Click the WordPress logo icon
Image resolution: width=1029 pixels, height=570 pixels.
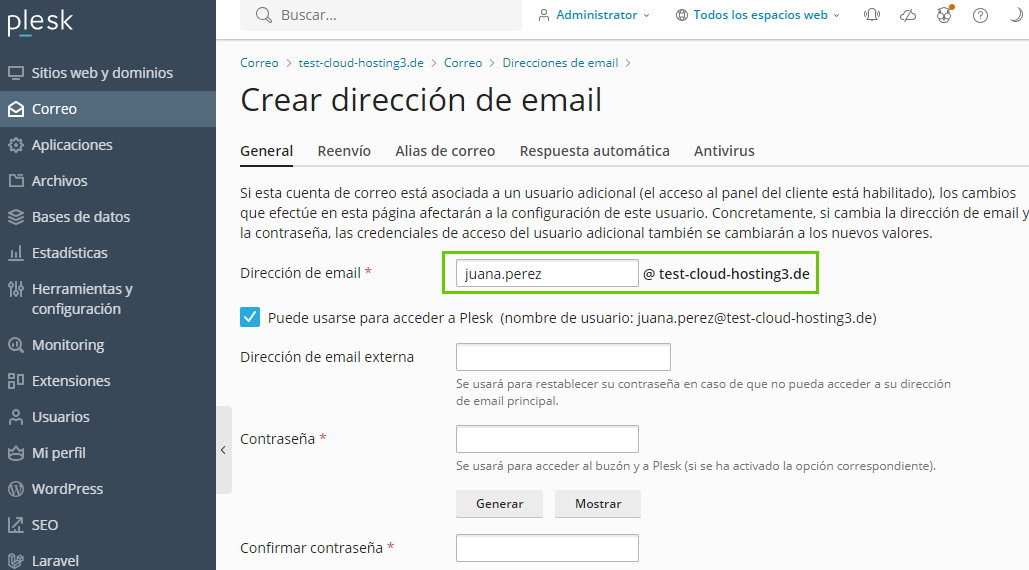(16, 489)
